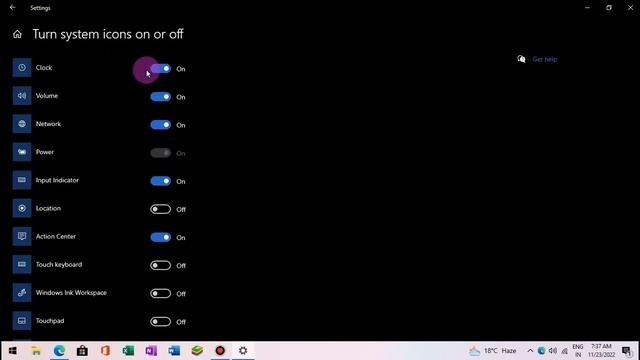Click the Windows Ink Workspace label
The image size is (640, 360).
click(71, 293)
